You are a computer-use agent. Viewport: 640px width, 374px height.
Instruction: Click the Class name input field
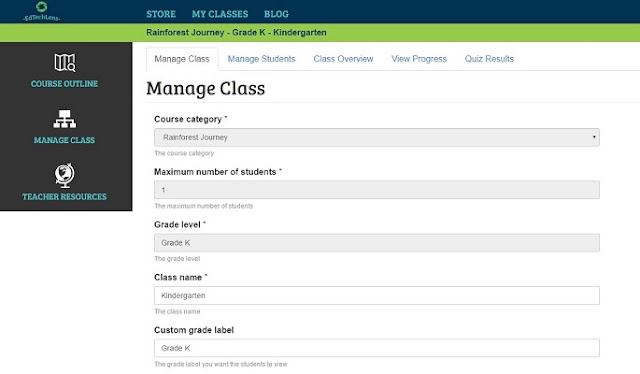[377, 295]
